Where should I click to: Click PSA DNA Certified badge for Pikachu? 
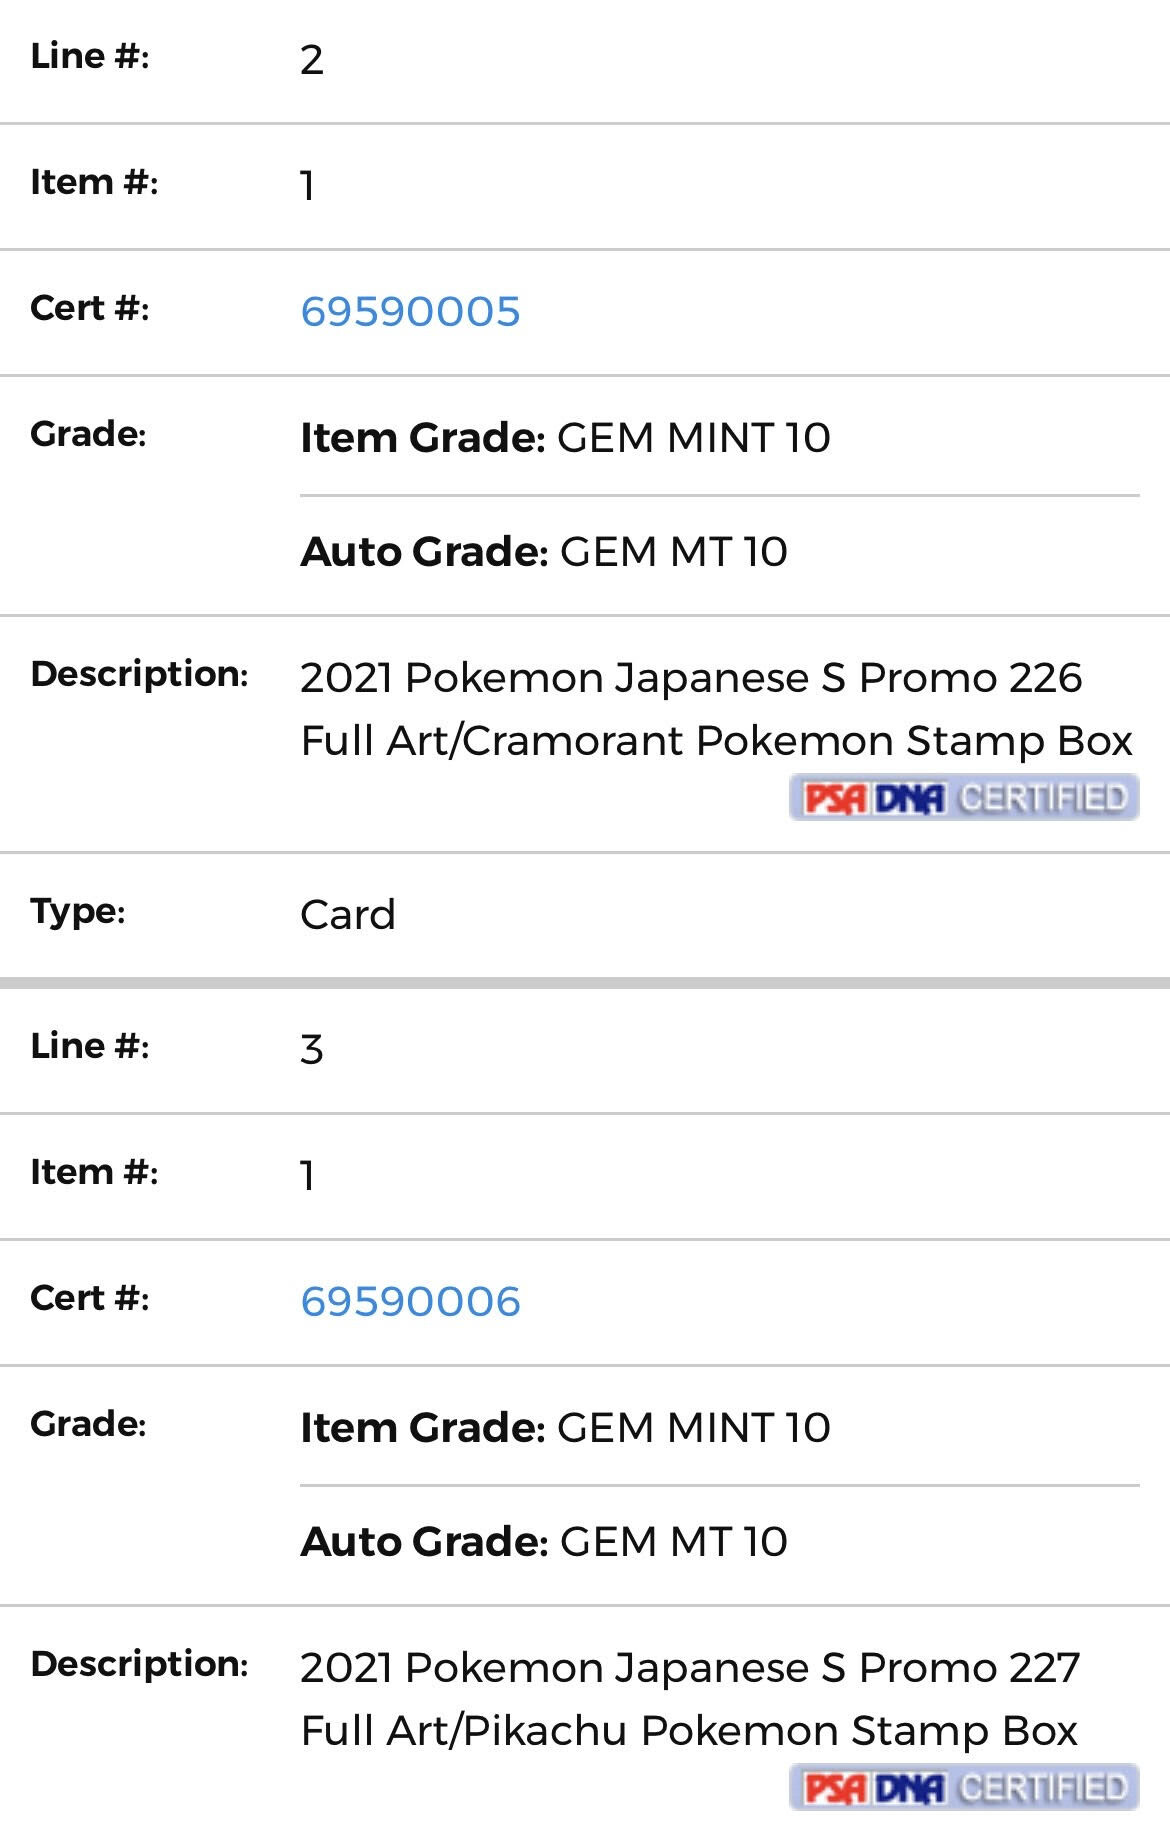click(964, 1788)
